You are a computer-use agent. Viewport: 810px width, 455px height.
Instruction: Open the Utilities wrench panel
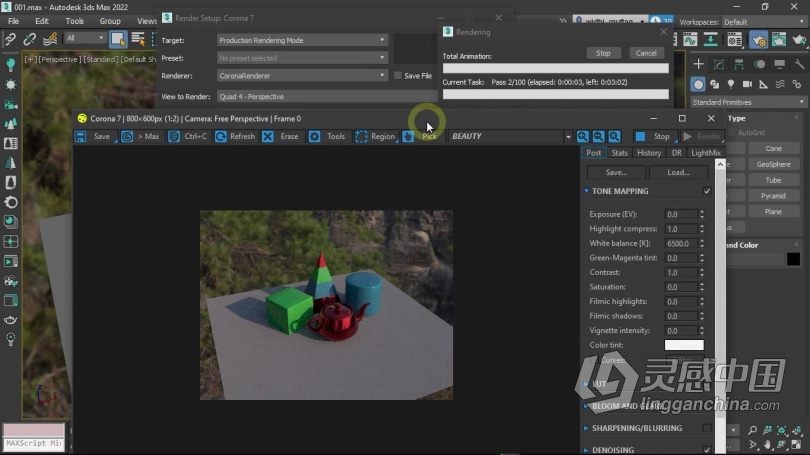click(799, 64)
